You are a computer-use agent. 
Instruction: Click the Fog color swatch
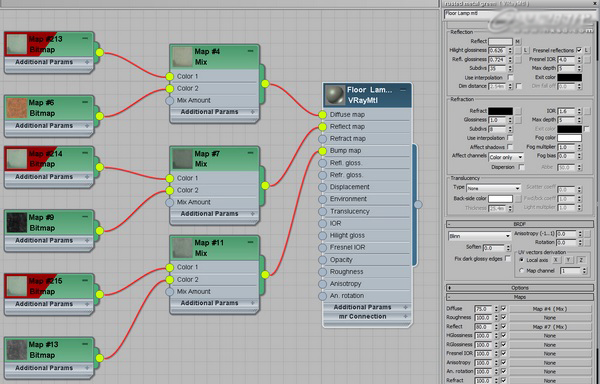569,138
